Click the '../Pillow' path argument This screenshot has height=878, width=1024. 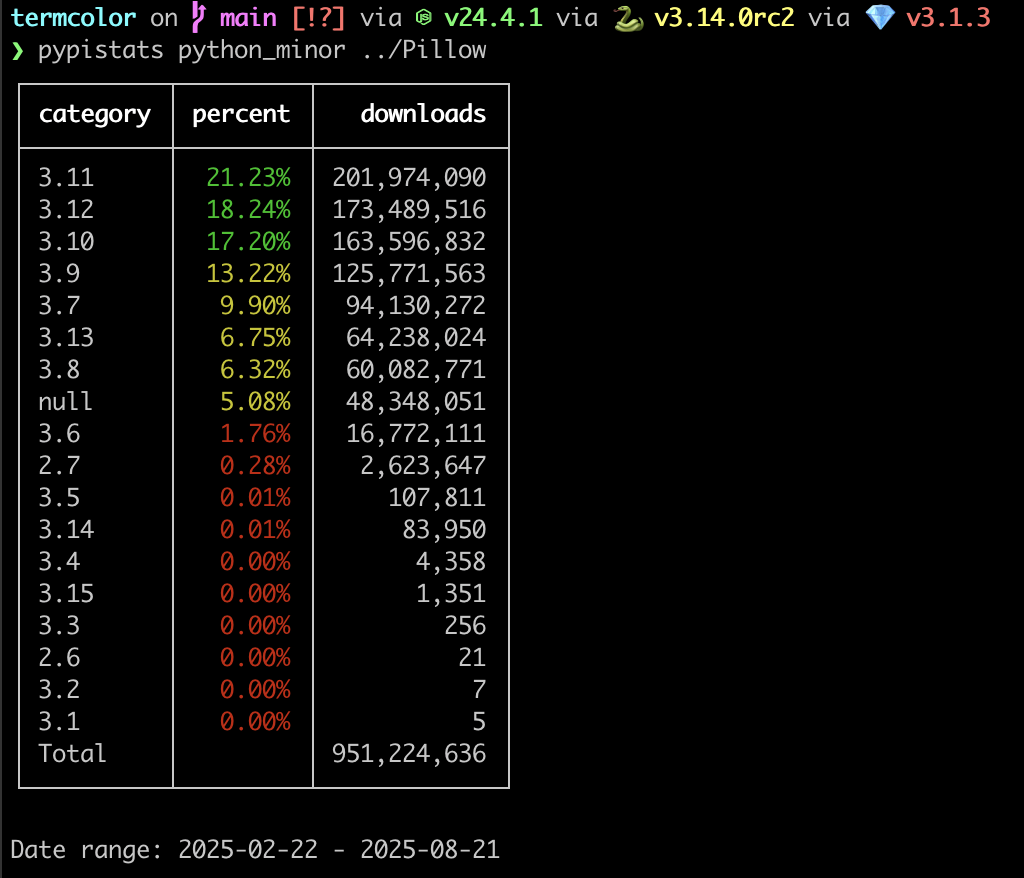(424, 50)
